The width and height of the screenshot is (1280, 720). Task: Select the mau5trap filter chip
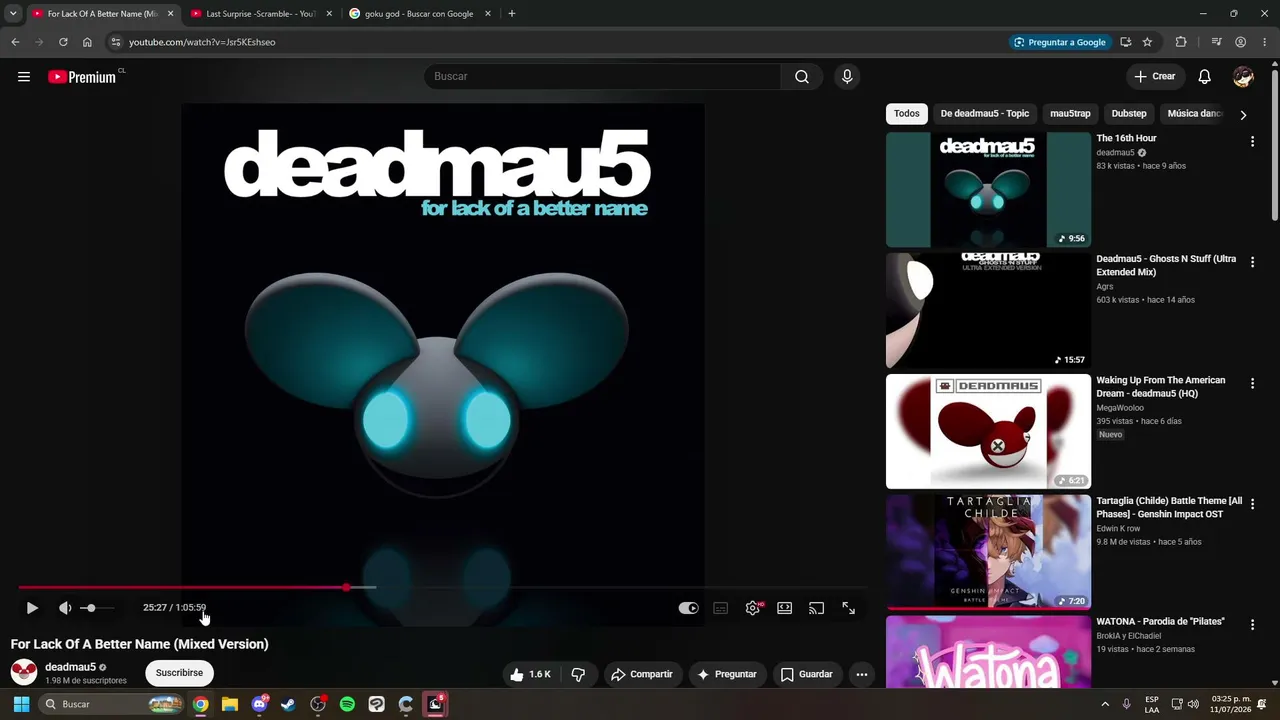tap(1070, 114)
